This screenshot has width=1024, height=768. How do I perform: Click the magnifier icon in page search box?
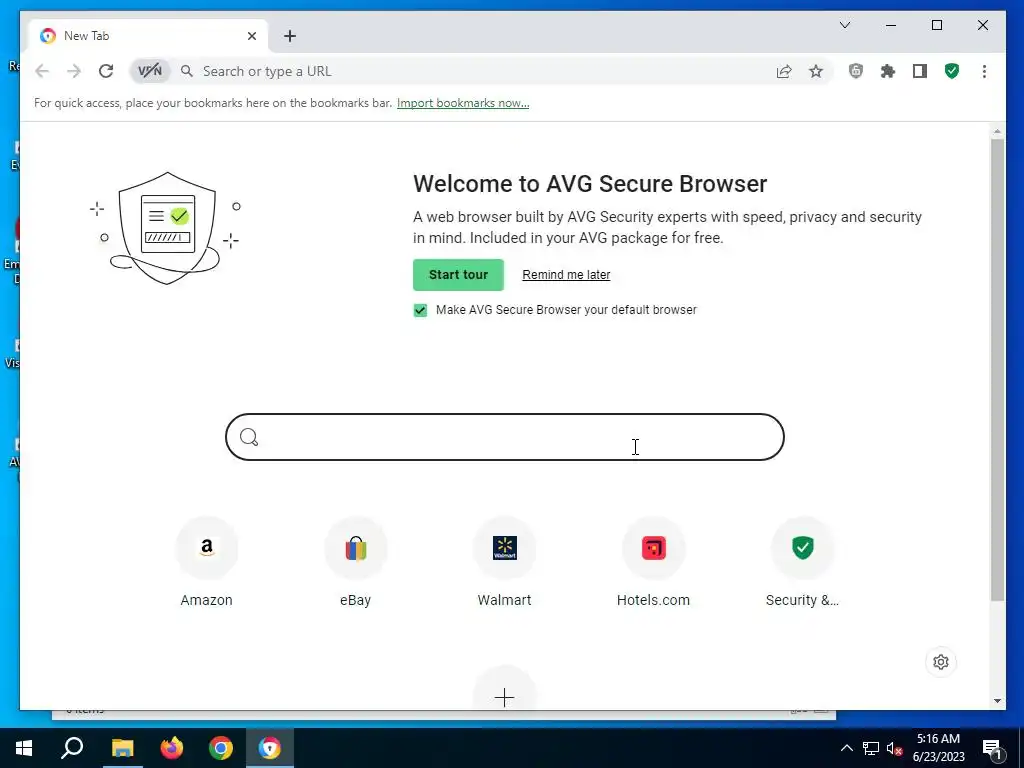(x=249, y=437)
